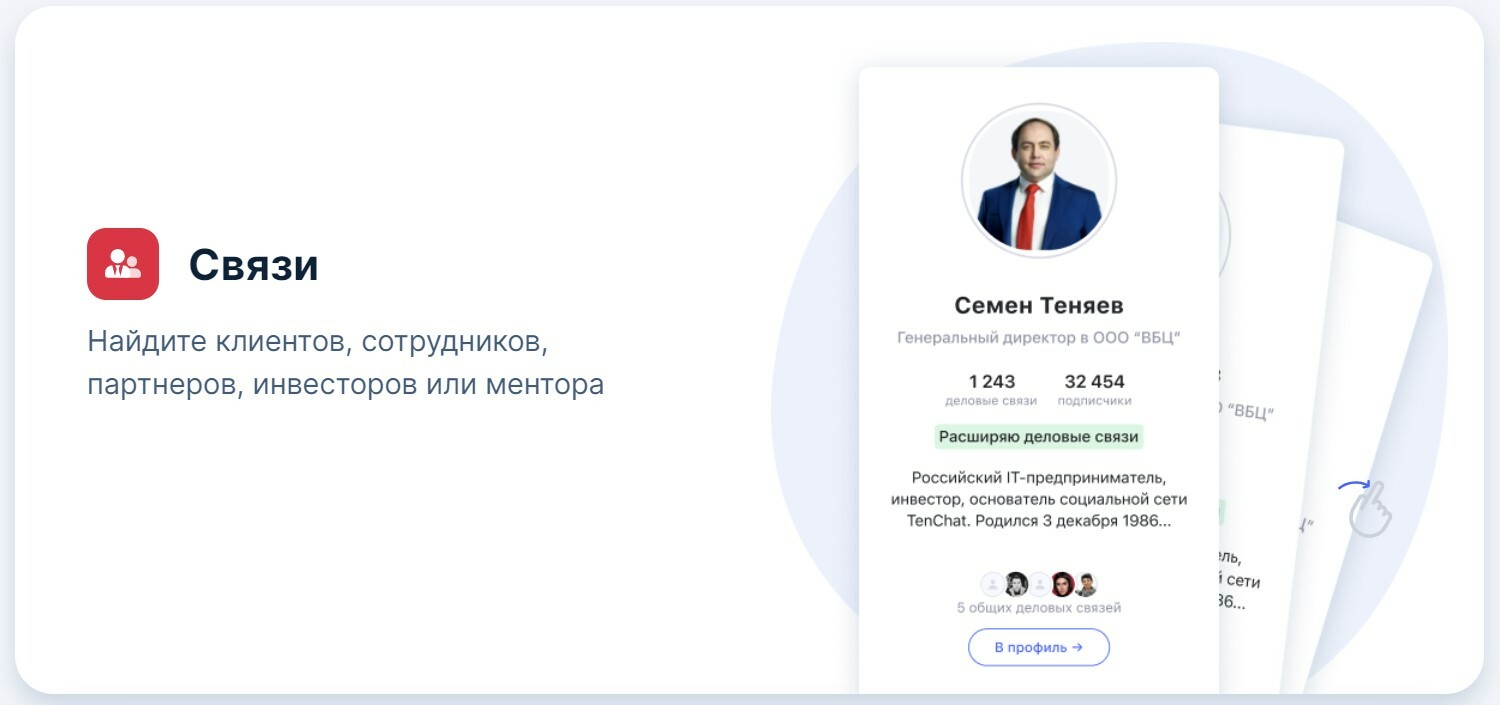Click the "Связи" heading
1500x705 pixels.
pyautogui.click(x=254, y=265)
